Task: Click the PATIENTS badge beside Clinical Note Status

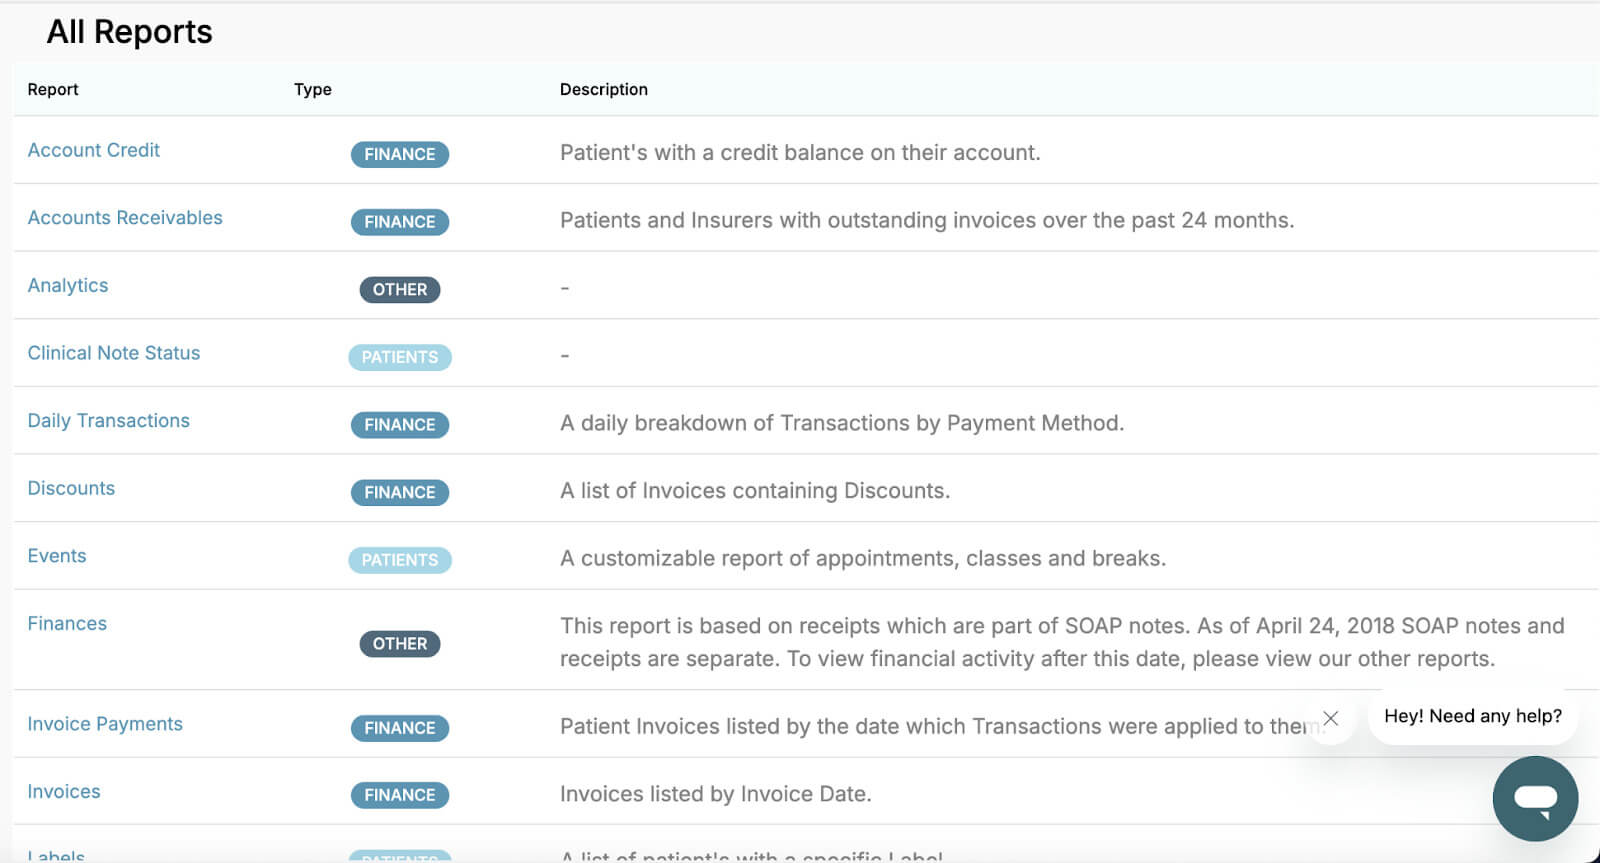Action: pos(399,357)
